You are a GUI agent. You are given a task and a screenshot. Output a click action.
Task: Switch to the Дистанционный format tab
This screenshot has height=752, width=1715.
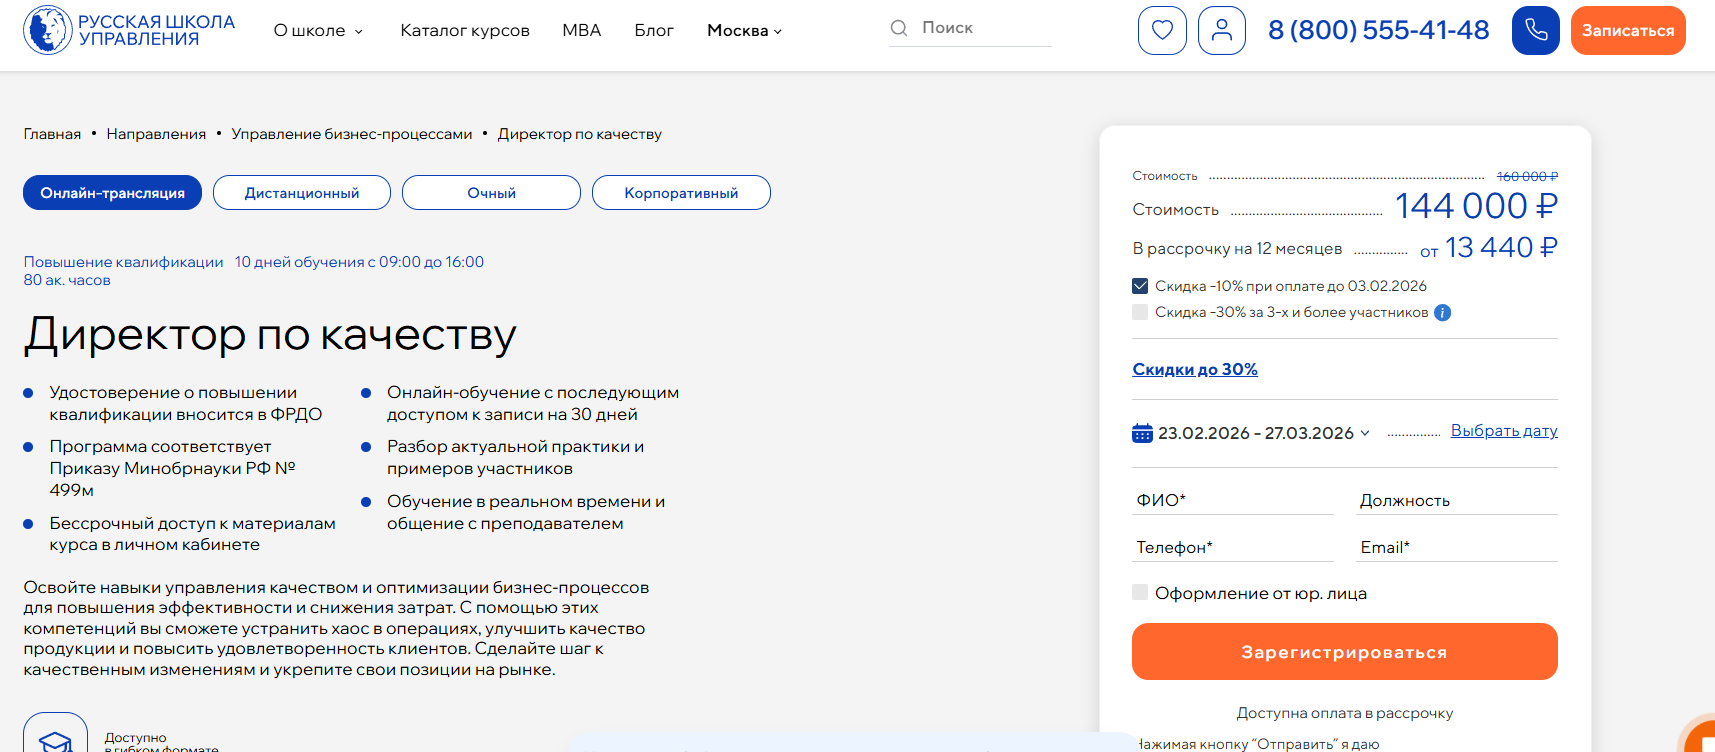[x=302, y=193]
